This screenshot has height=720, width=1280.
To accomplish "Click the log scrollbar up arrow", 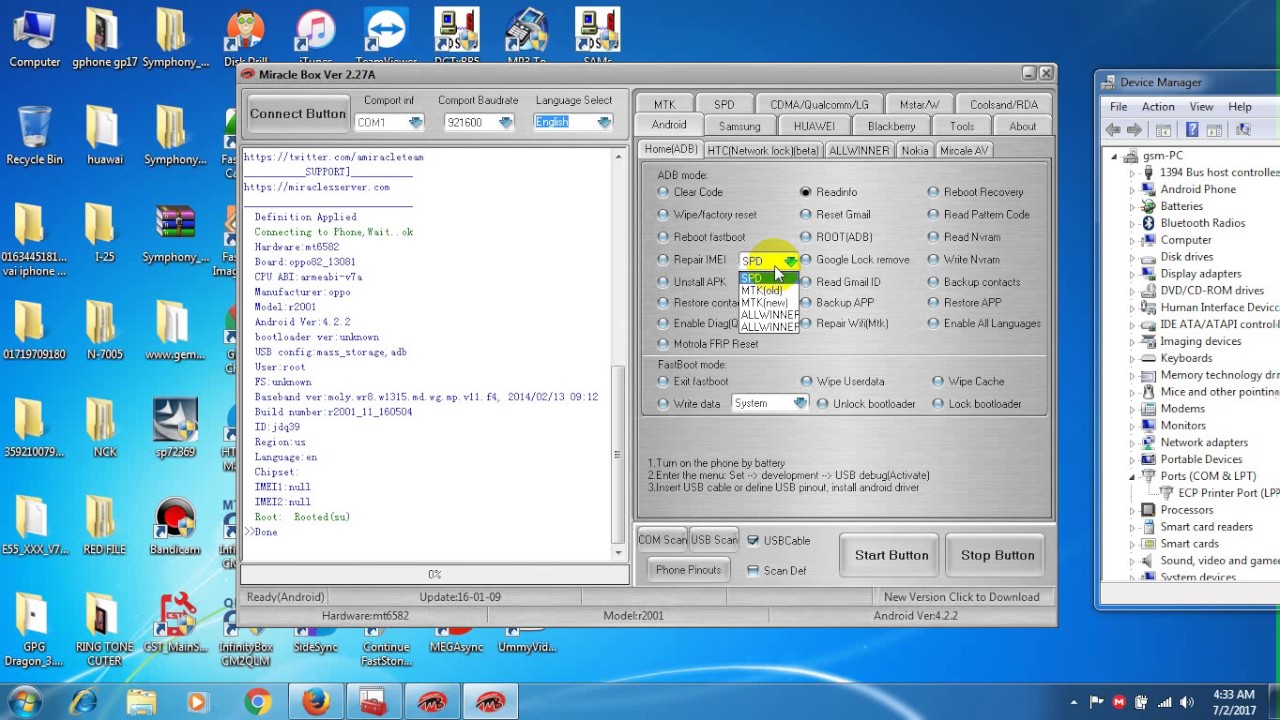I will [618, 157].
